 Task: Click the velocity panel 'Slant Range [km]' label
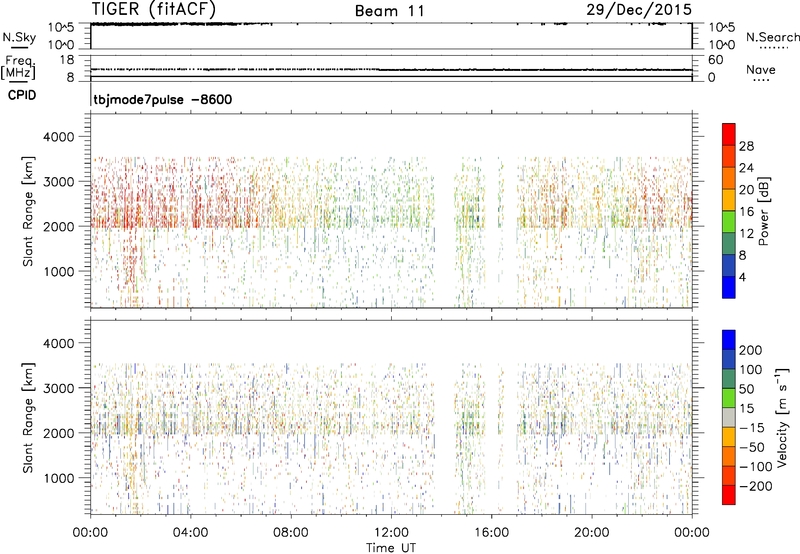(x=28, y=417)
